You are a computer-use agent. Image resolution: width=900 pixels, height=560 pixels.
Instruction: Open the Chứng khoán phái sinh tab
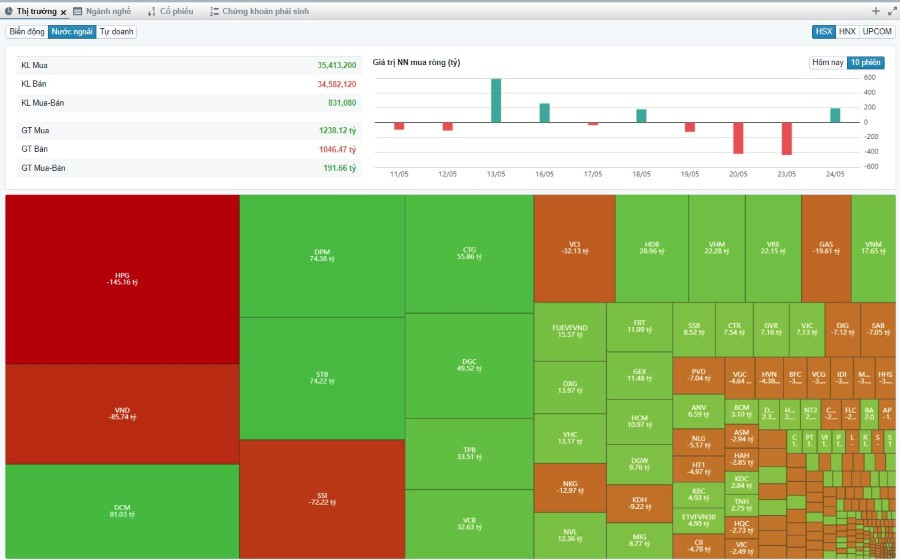[x=259, y=11]
